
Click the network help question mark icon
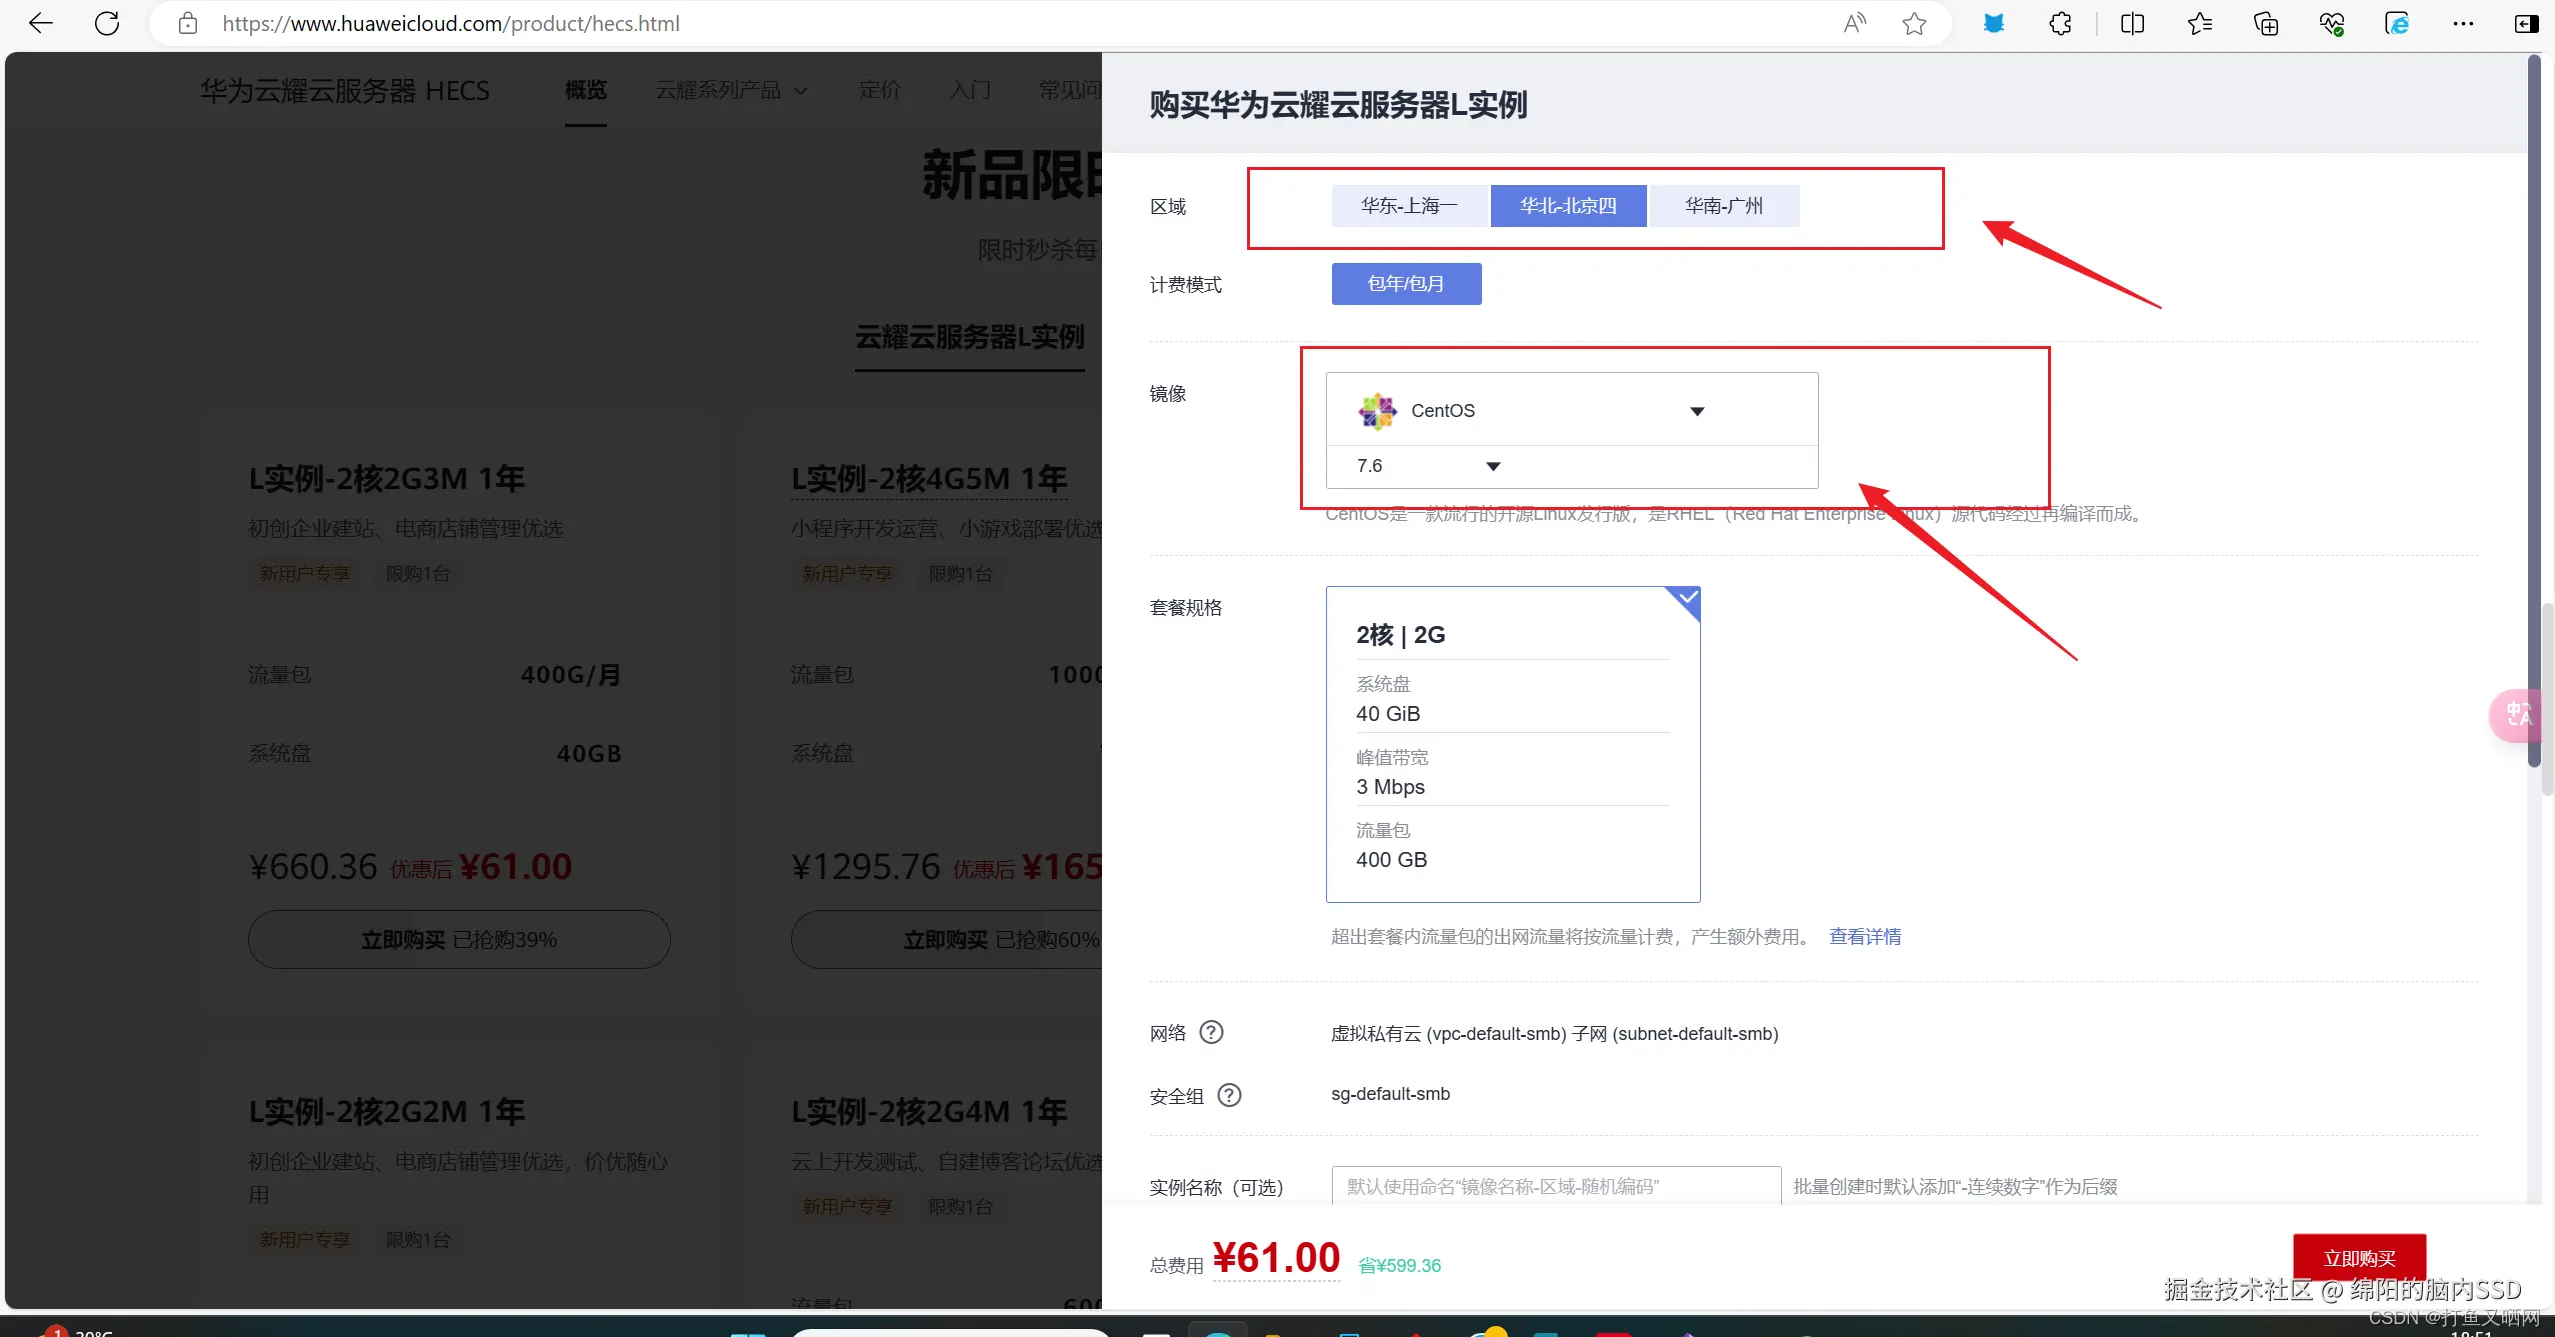1211,1032
